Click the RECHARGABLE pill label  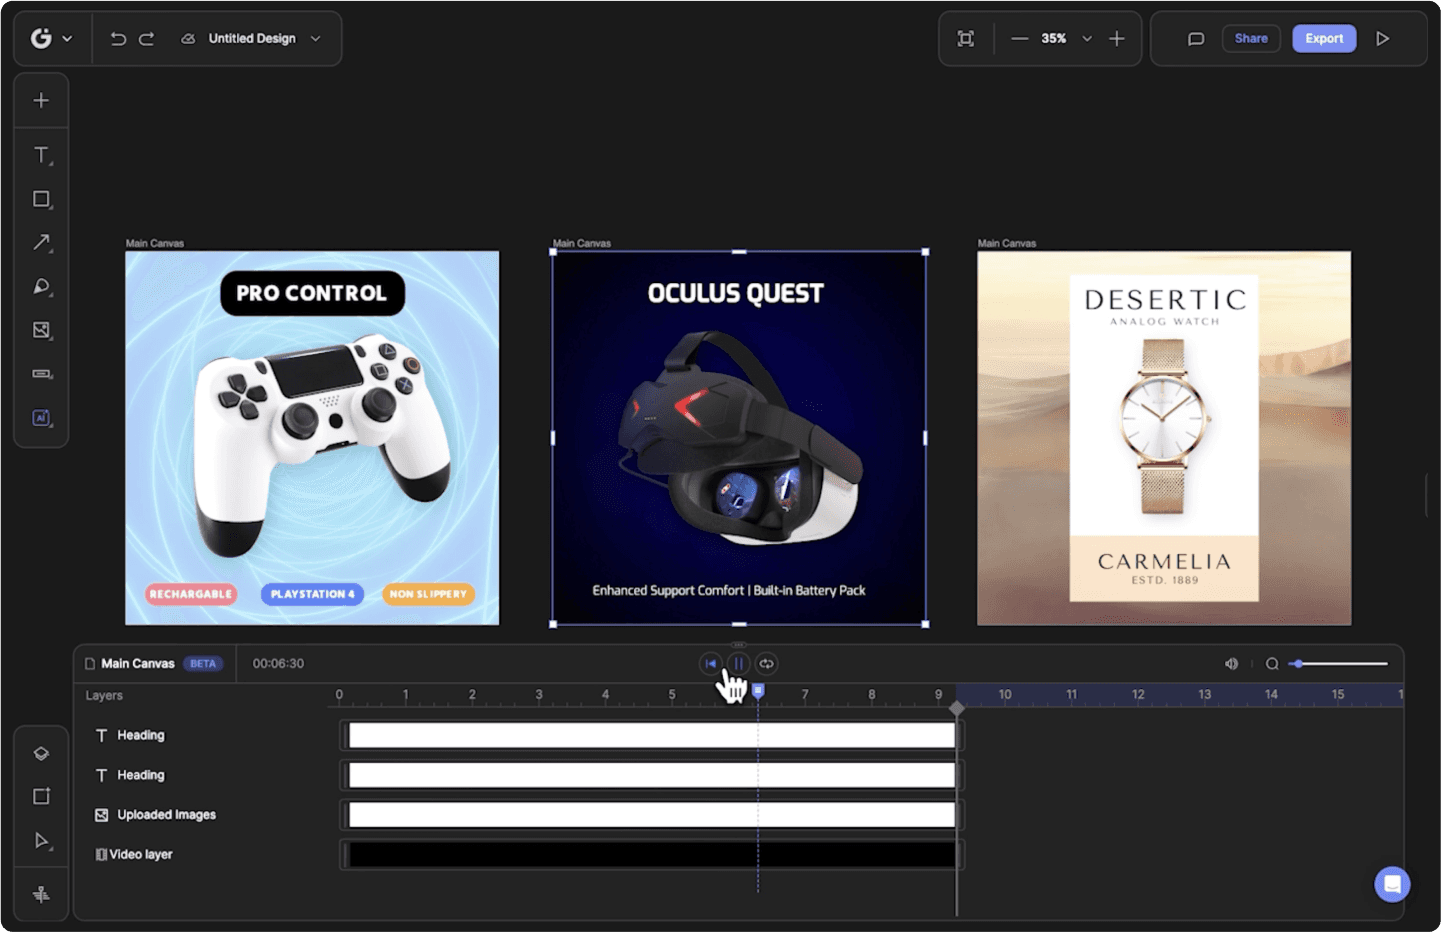click(x=191, y=594)
